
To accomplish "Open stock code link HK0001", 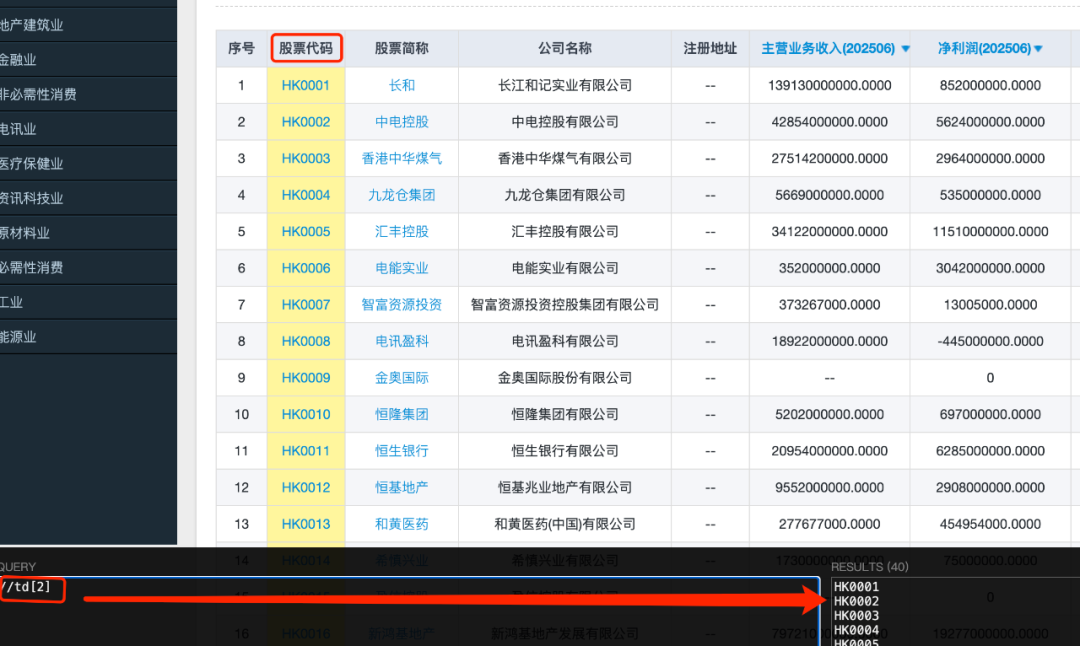I will tap(306, 85).
